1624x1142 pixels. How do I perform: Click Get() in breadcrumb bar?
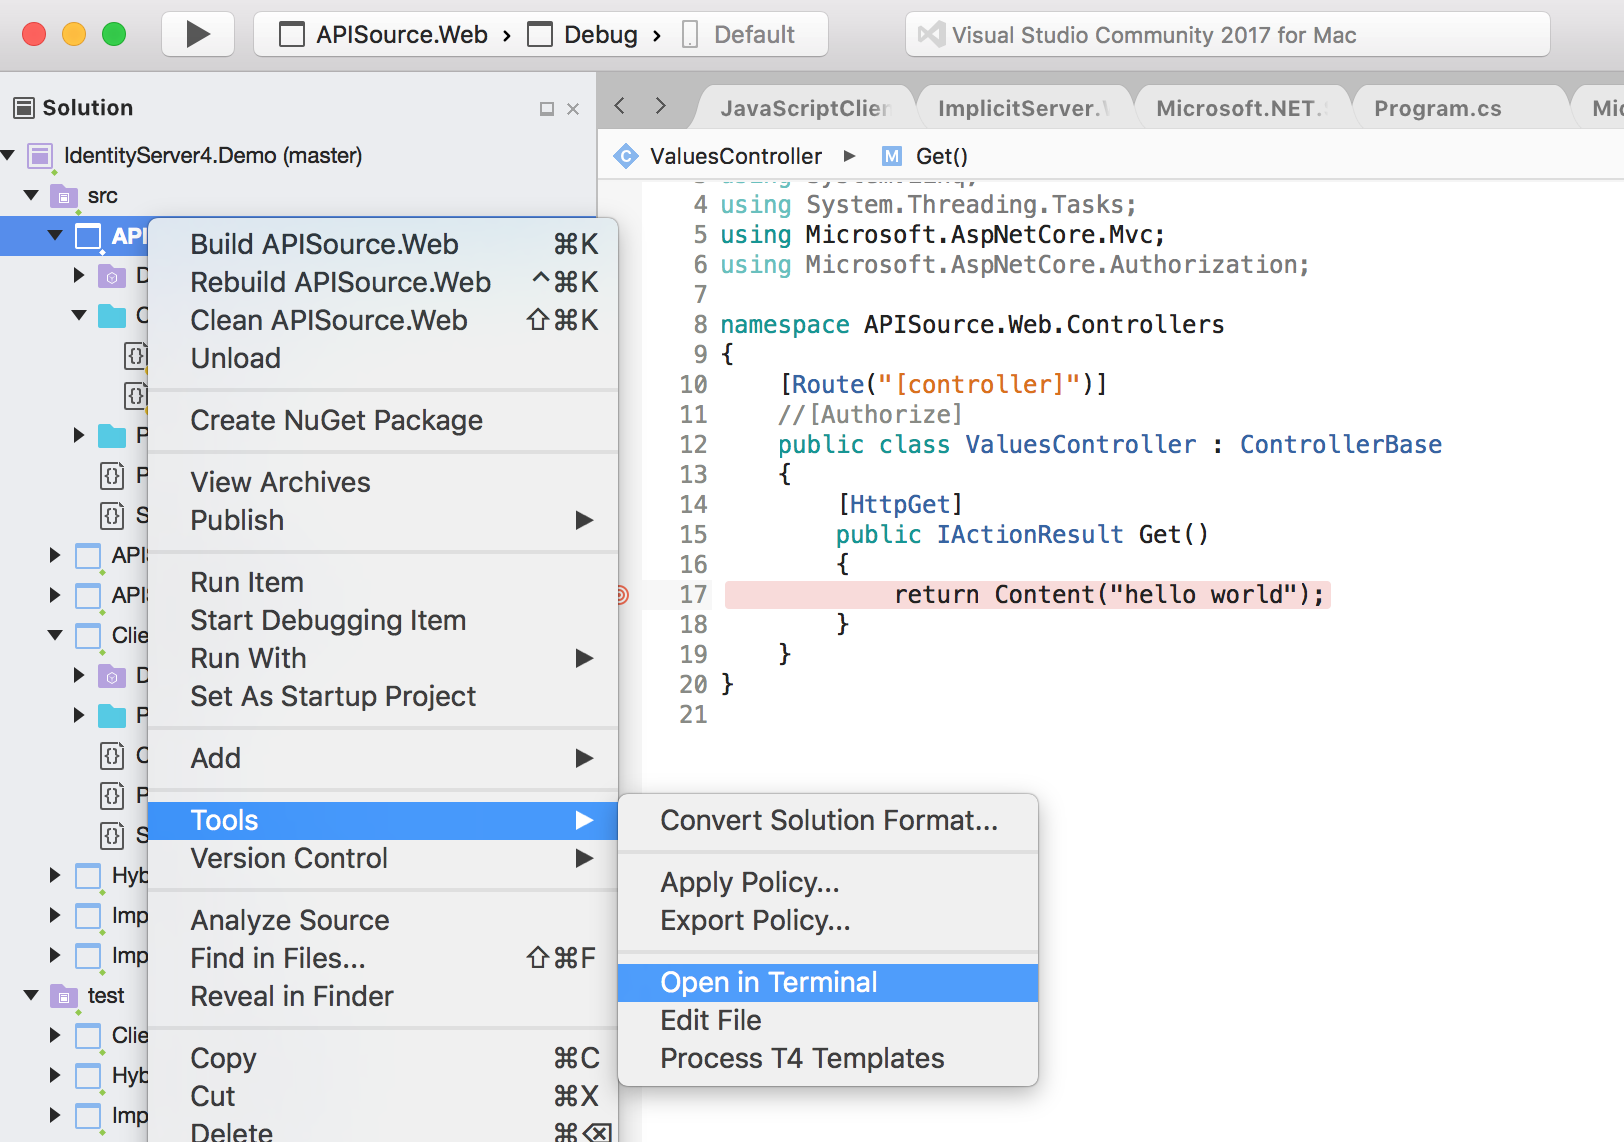click(x=942, y=156)
